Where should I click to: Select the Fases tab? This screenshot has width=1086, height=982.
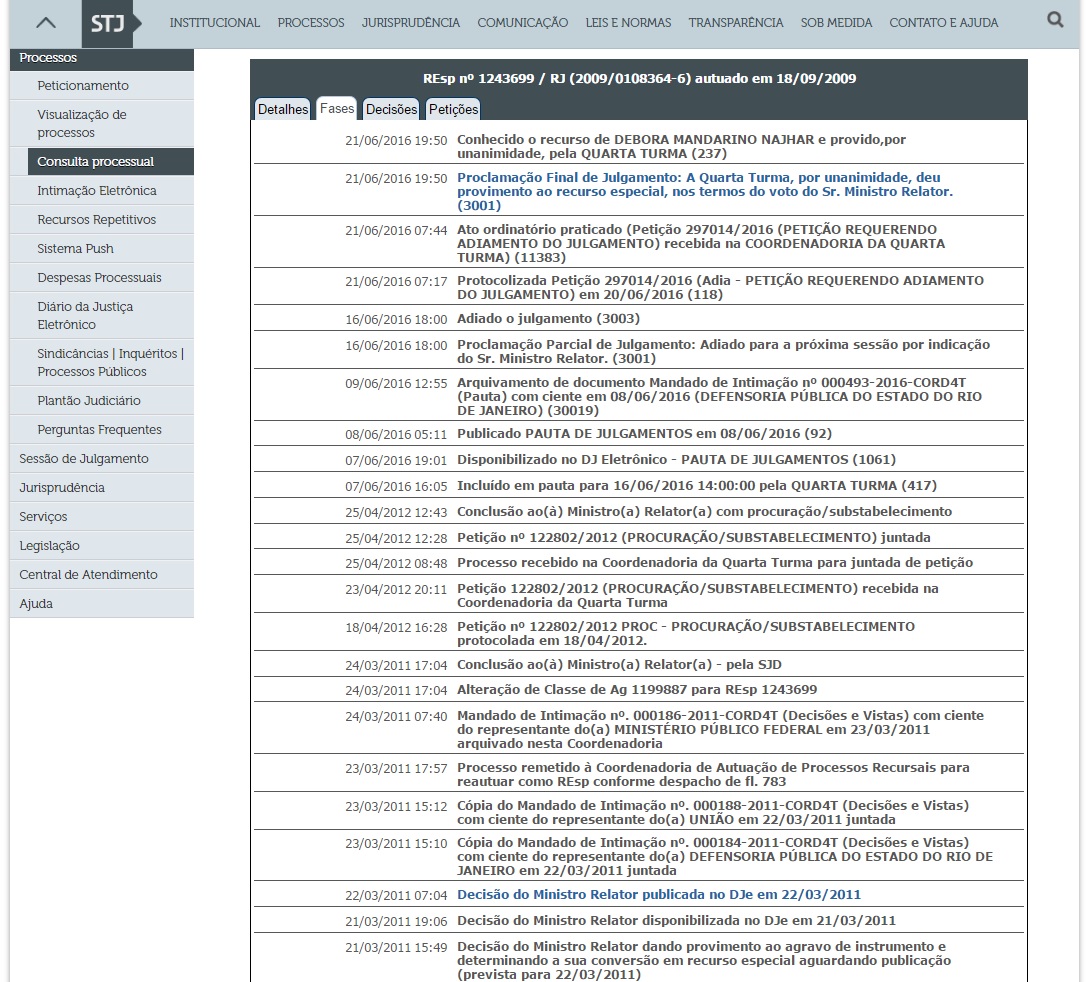pyautogui.click(x=337, y=109)
